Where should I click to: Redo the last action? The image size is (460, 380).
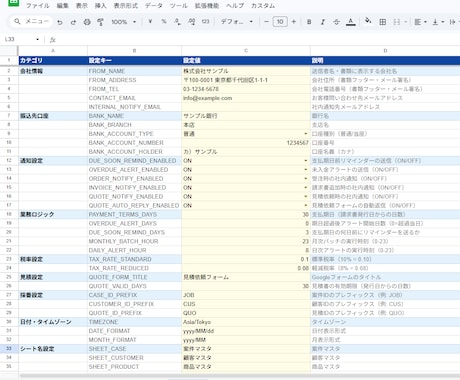(73, 22)
